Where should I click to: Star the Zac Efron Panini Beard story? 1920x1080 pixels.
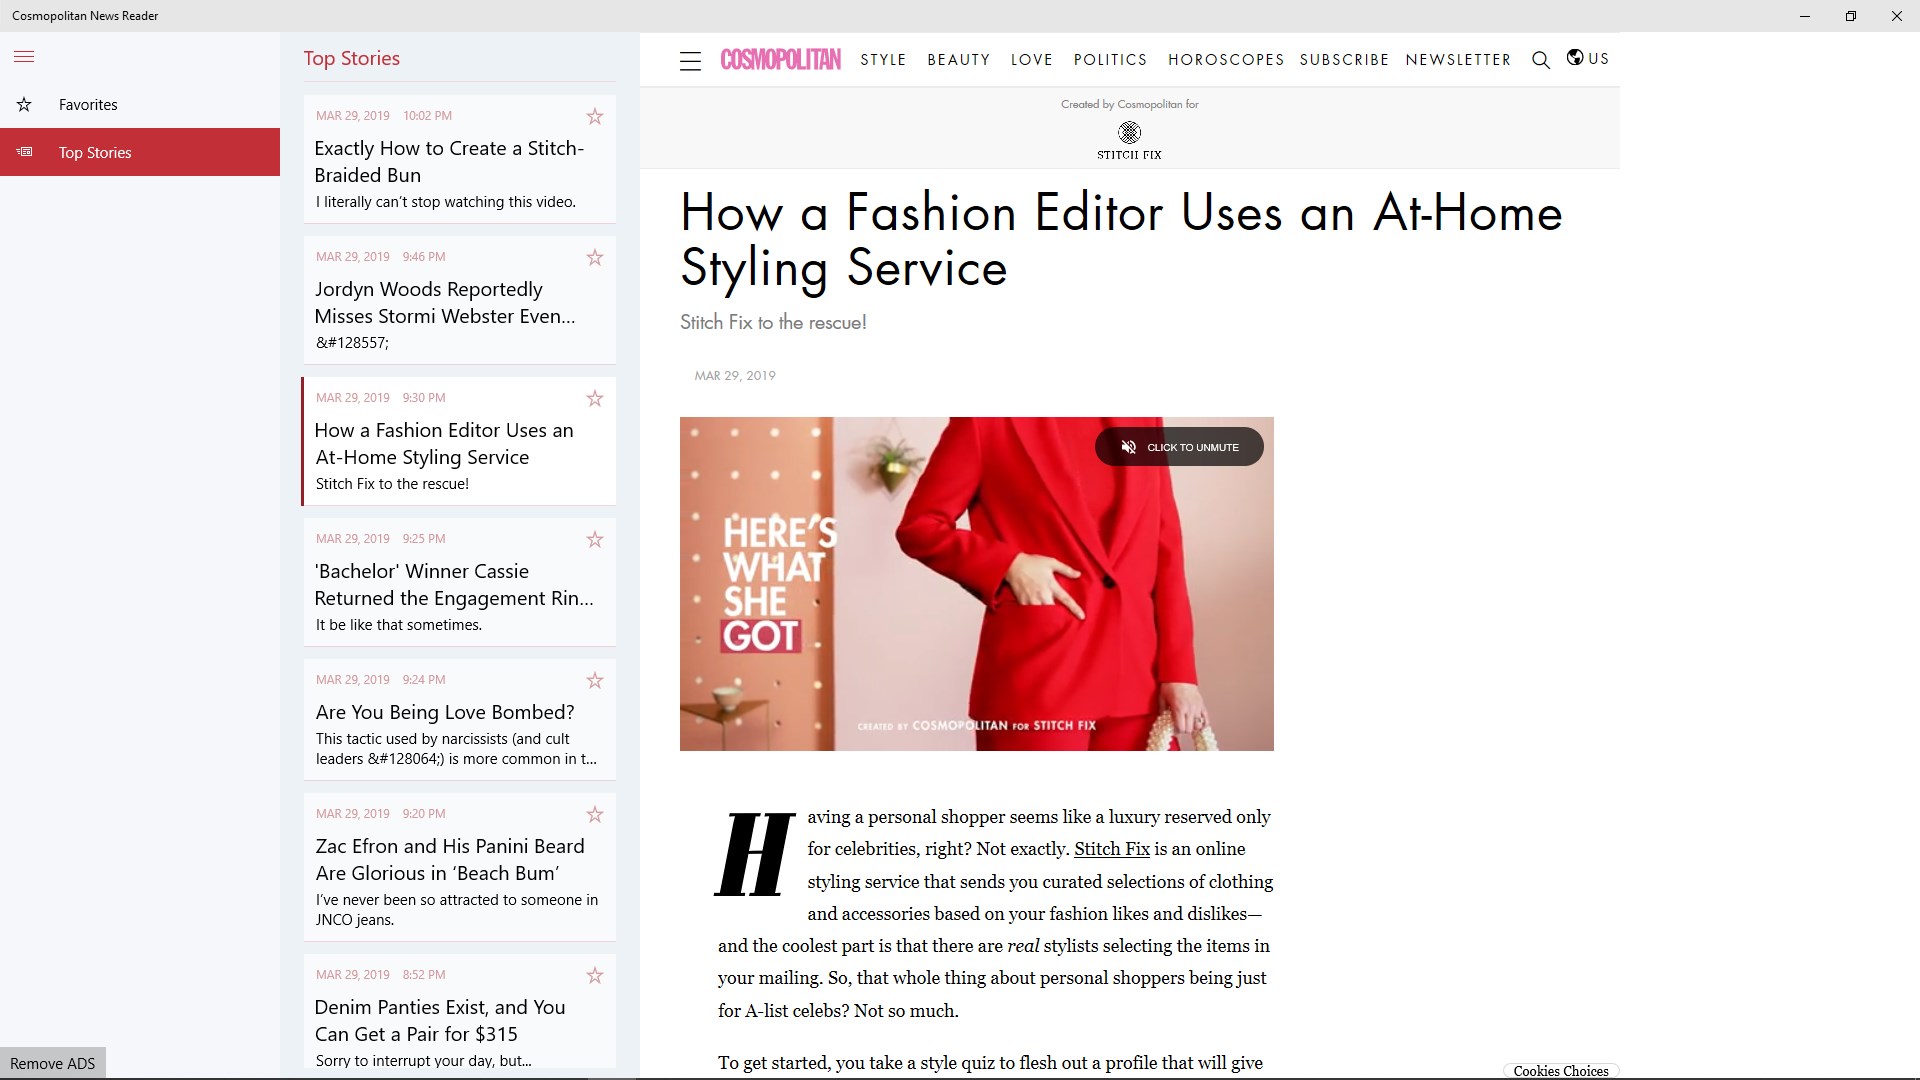595,815
